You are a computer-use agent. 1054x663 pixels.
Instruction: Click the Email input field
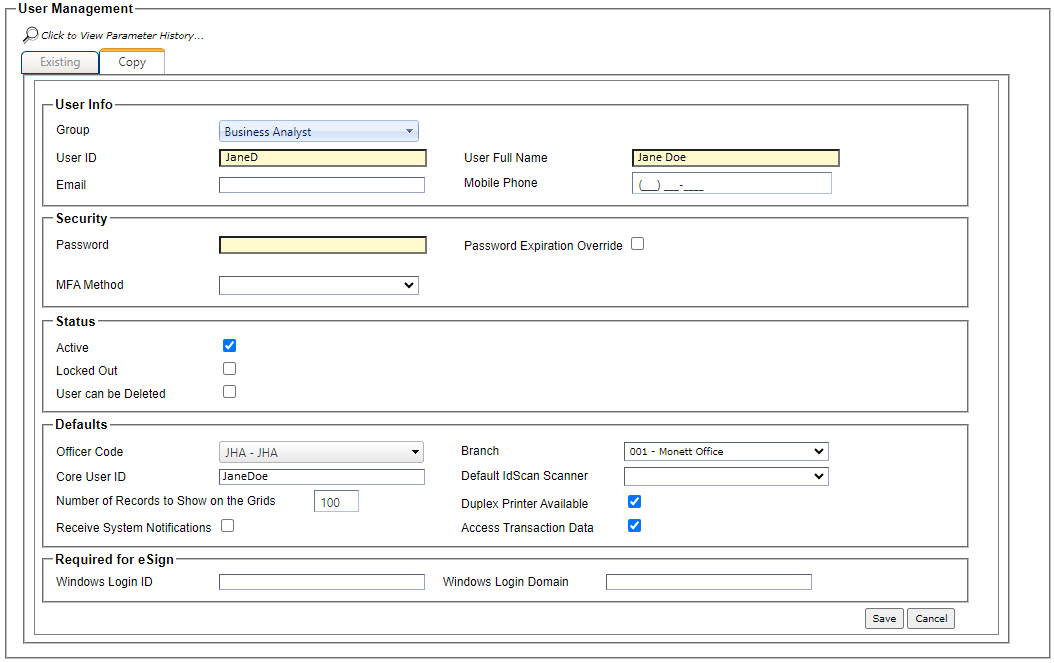coord(322,184)
